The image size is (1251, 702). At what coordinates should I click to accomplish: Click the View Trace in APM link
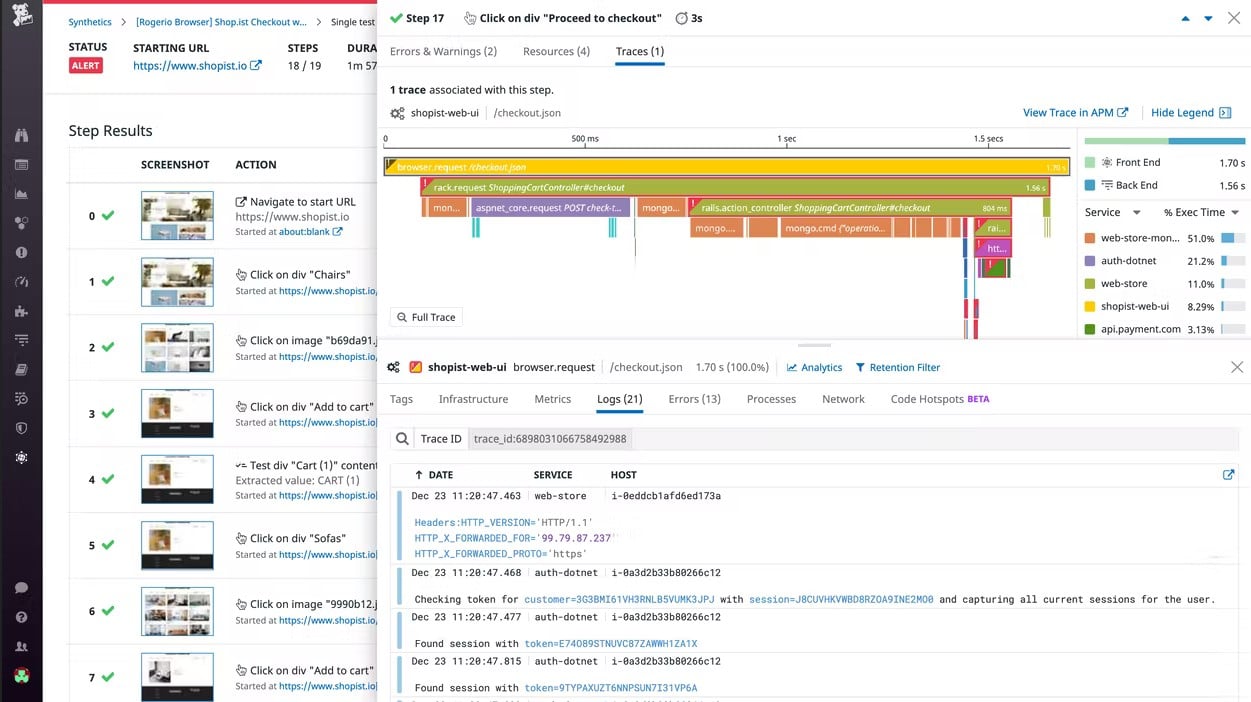tap(1075, 113)
